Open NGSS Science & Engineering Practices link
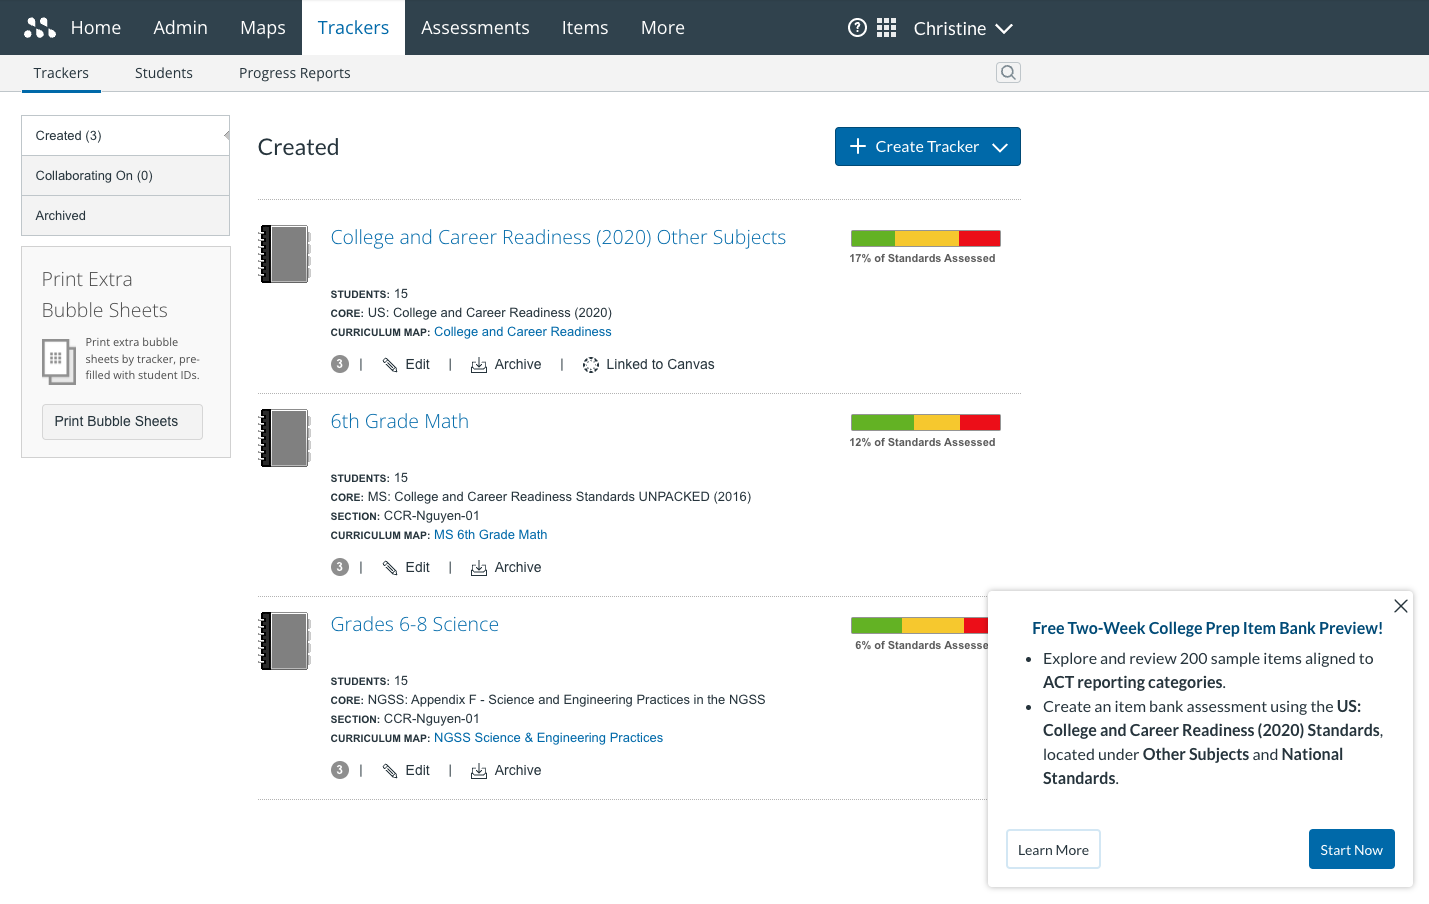Viewport: 1429px width, 904px height. click(x=549, y=738)
